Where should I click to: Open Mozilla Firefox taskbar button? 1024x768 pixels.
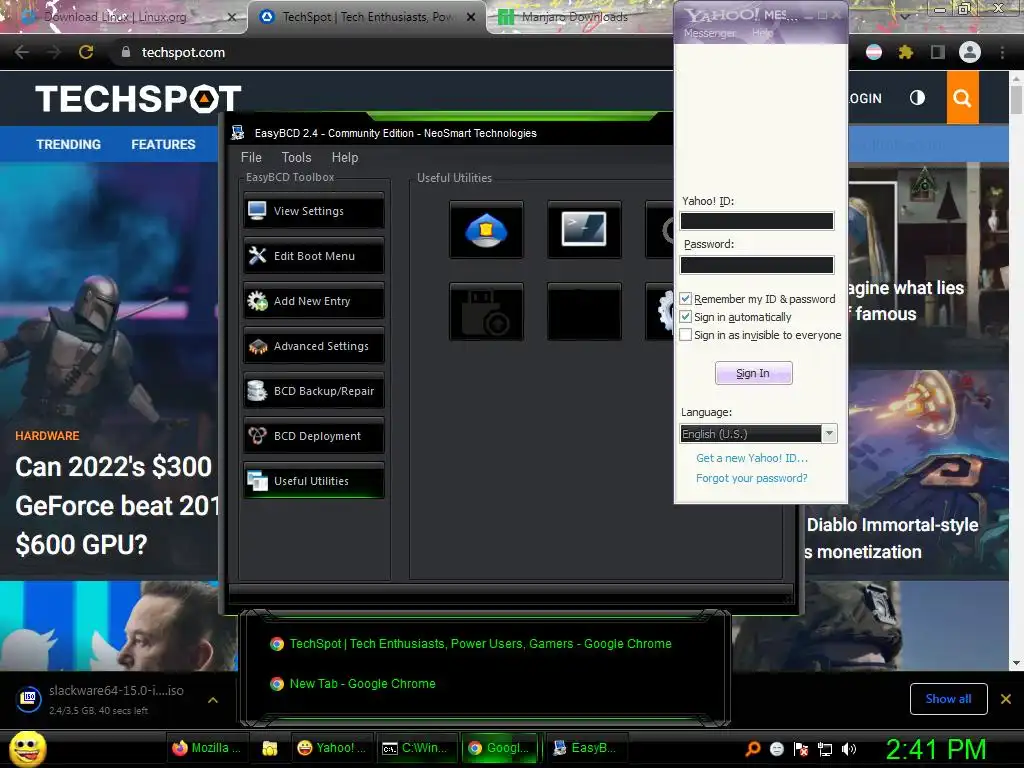pos(206,748)
